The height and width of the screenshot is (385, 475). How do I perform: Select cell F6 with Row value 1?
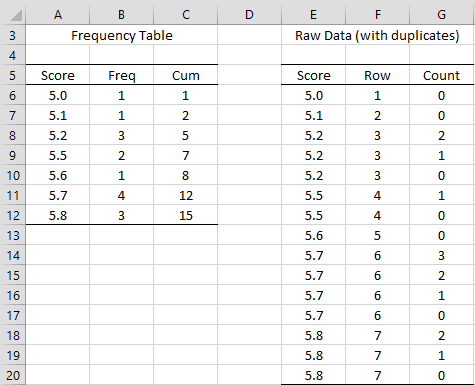coord(377,95)
